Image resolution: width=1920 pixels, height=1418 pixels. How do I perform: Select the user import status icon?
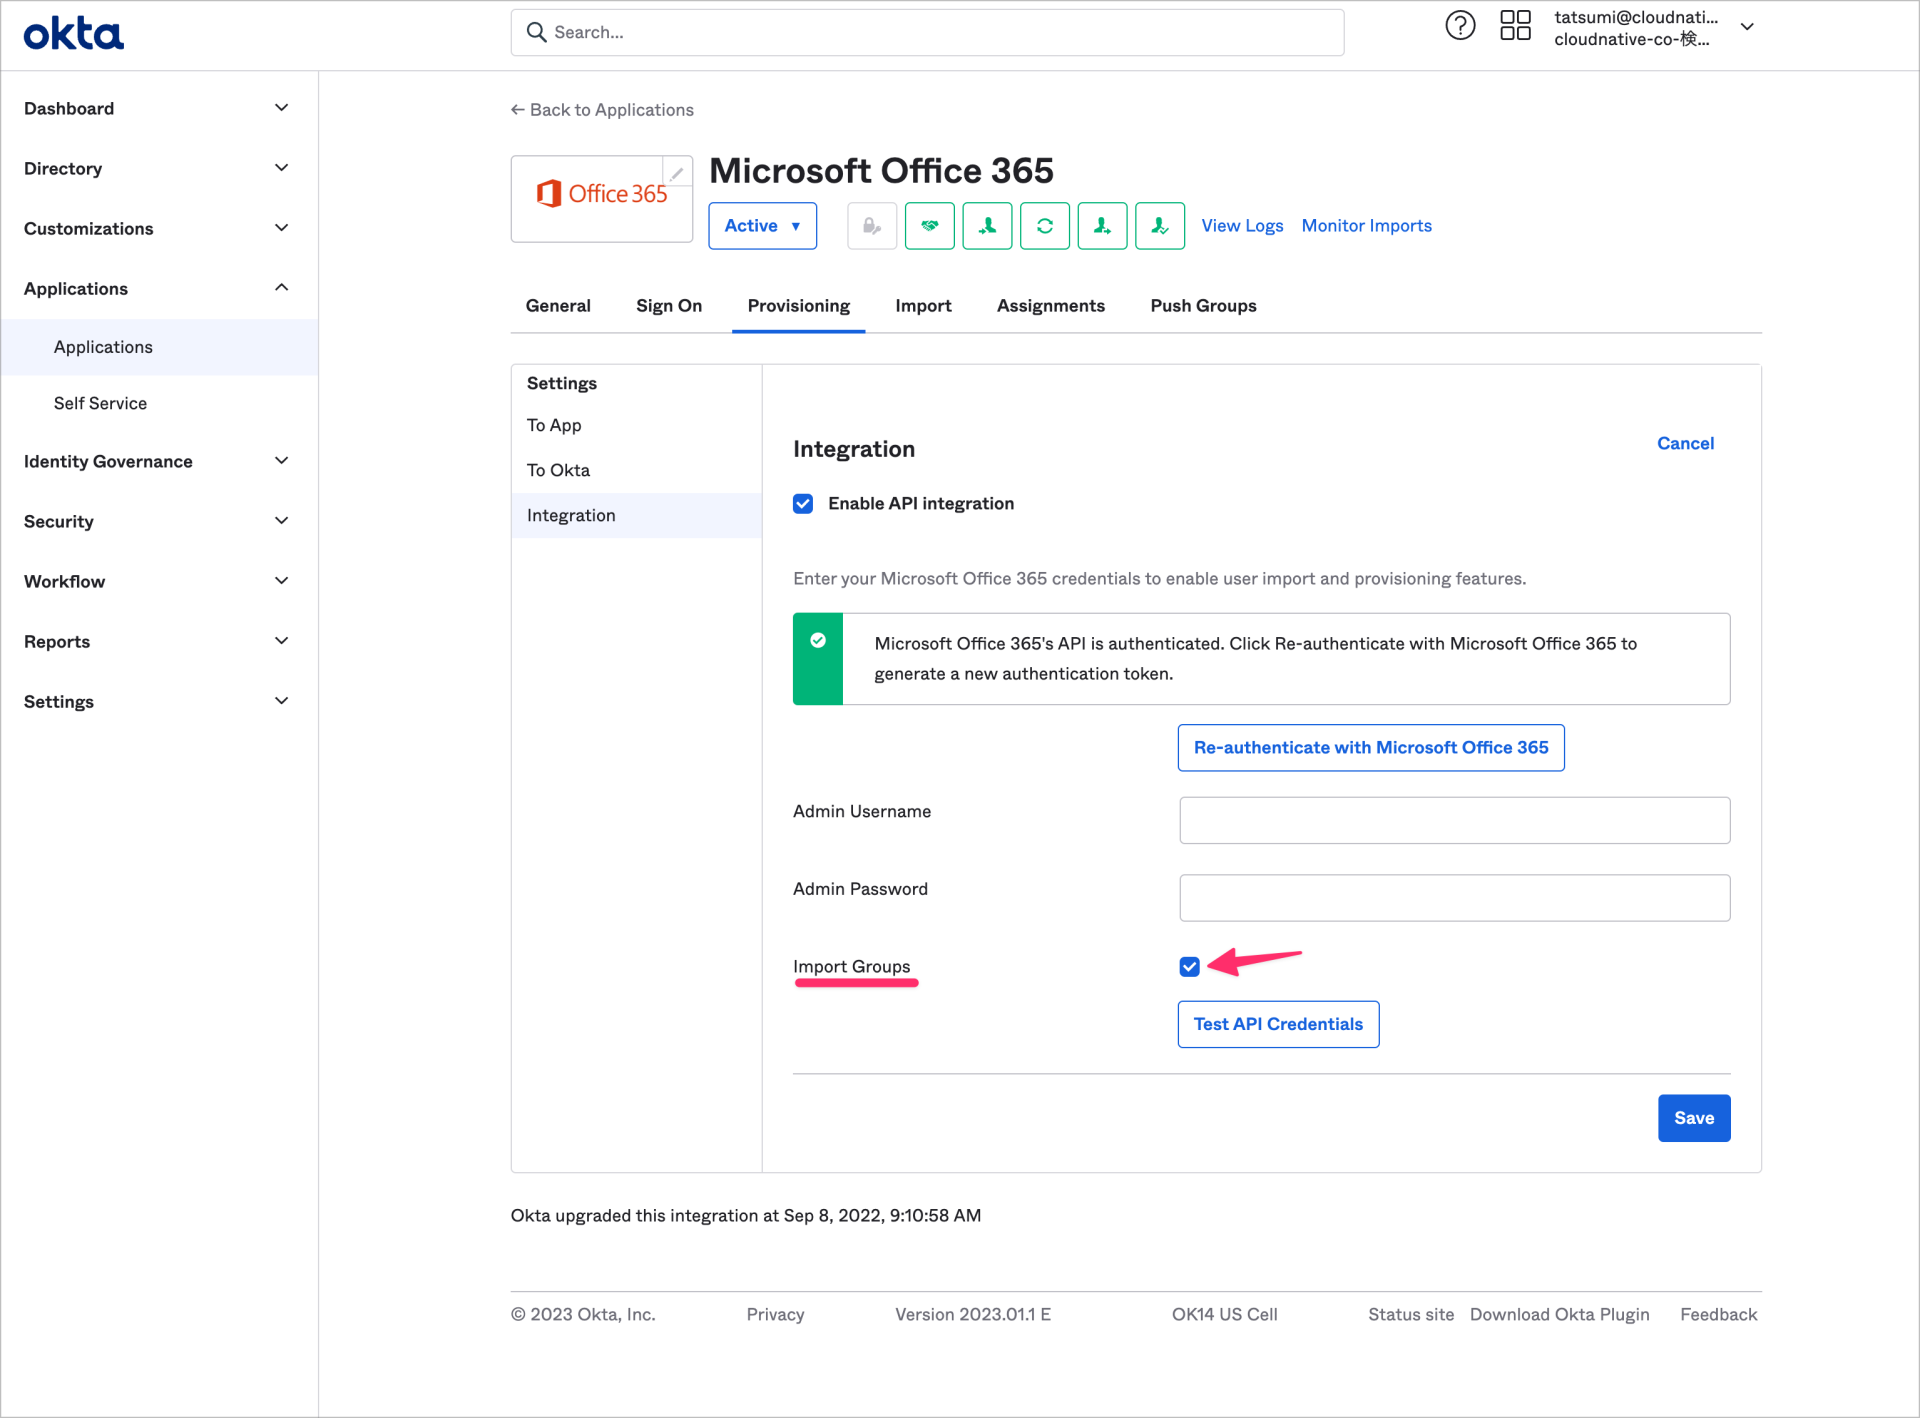coord(987,225)
